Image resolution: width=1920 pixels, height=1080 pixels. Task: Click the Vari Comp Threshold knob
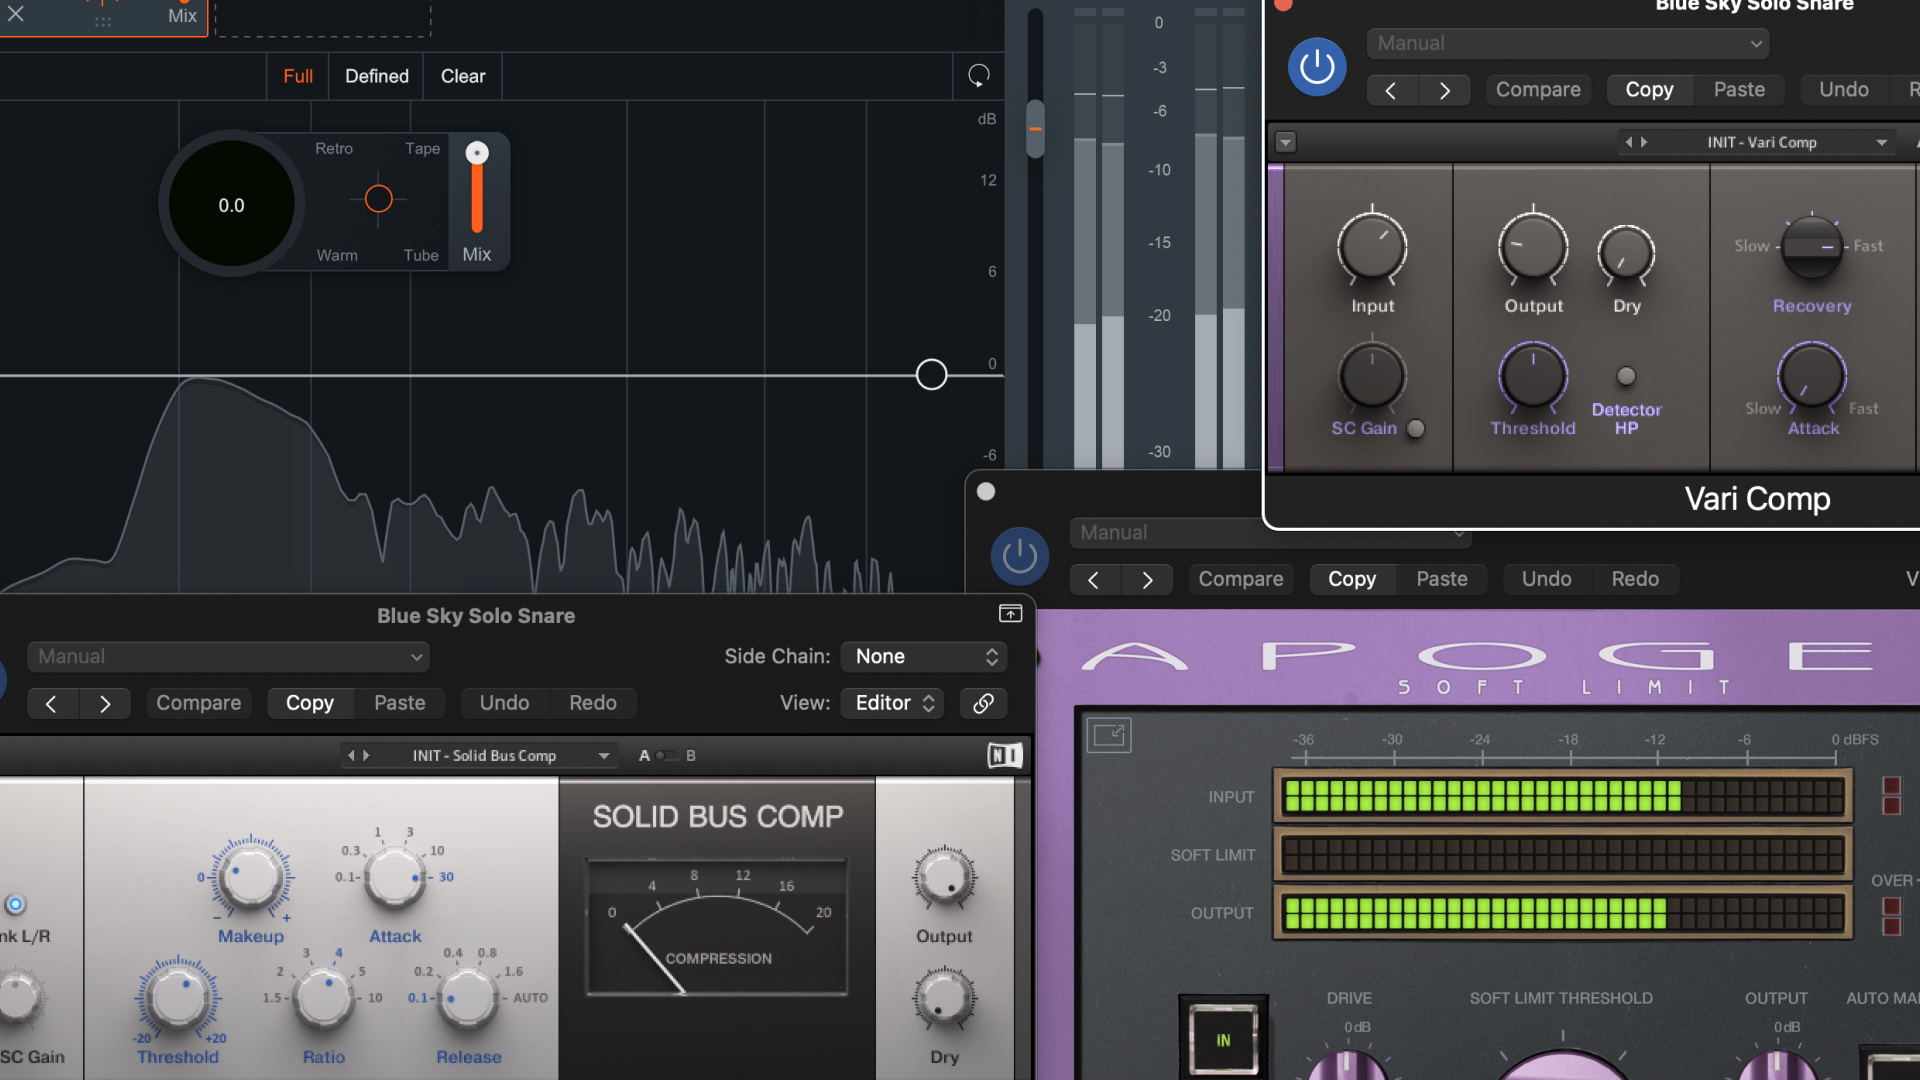pyautogui.click(x=1532, y=377)
